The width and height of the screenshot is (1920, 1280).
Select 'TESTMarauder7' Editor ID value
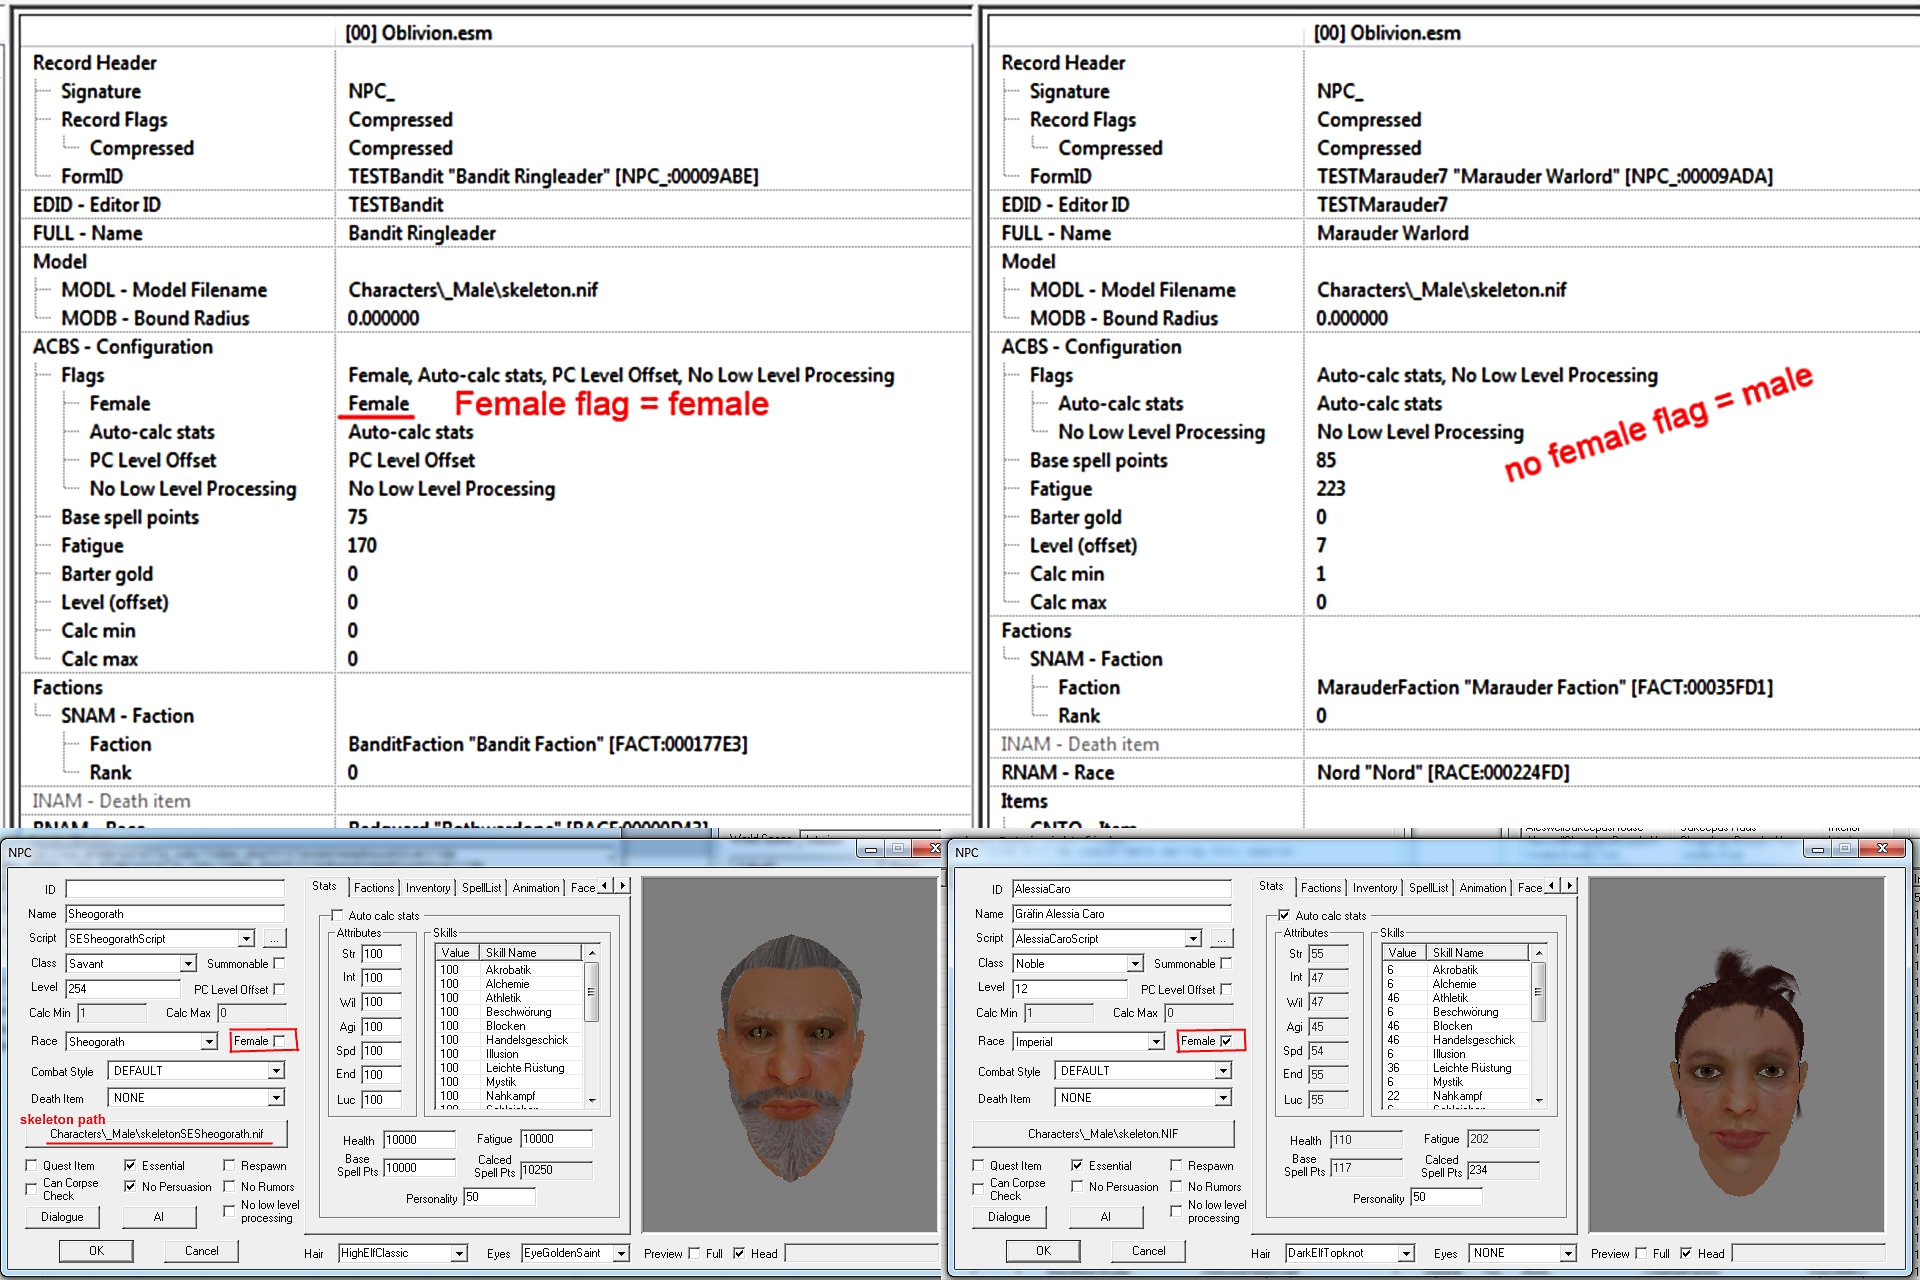click(x=1382, y=205)
